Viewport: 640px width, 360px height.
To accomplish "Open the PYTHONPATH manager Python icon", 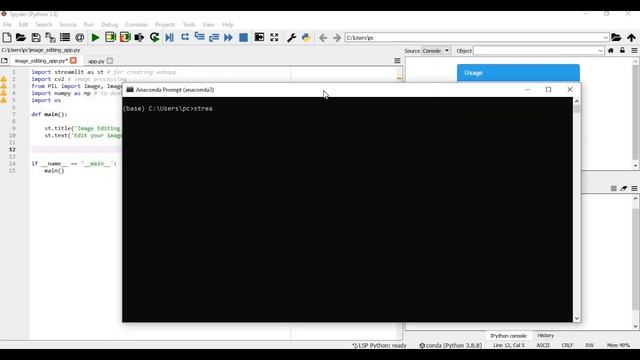I will (306, 38).
